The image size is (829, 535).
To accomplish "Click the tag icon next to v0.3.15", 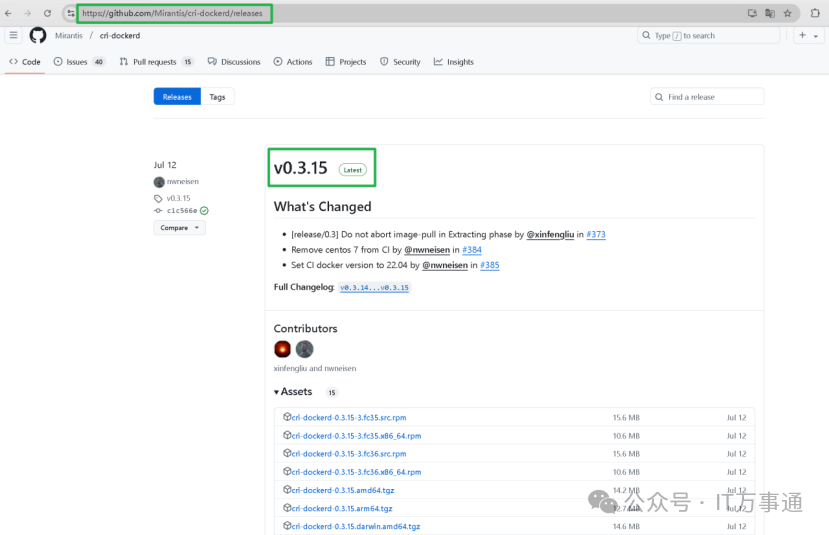I will coord(158,198).
